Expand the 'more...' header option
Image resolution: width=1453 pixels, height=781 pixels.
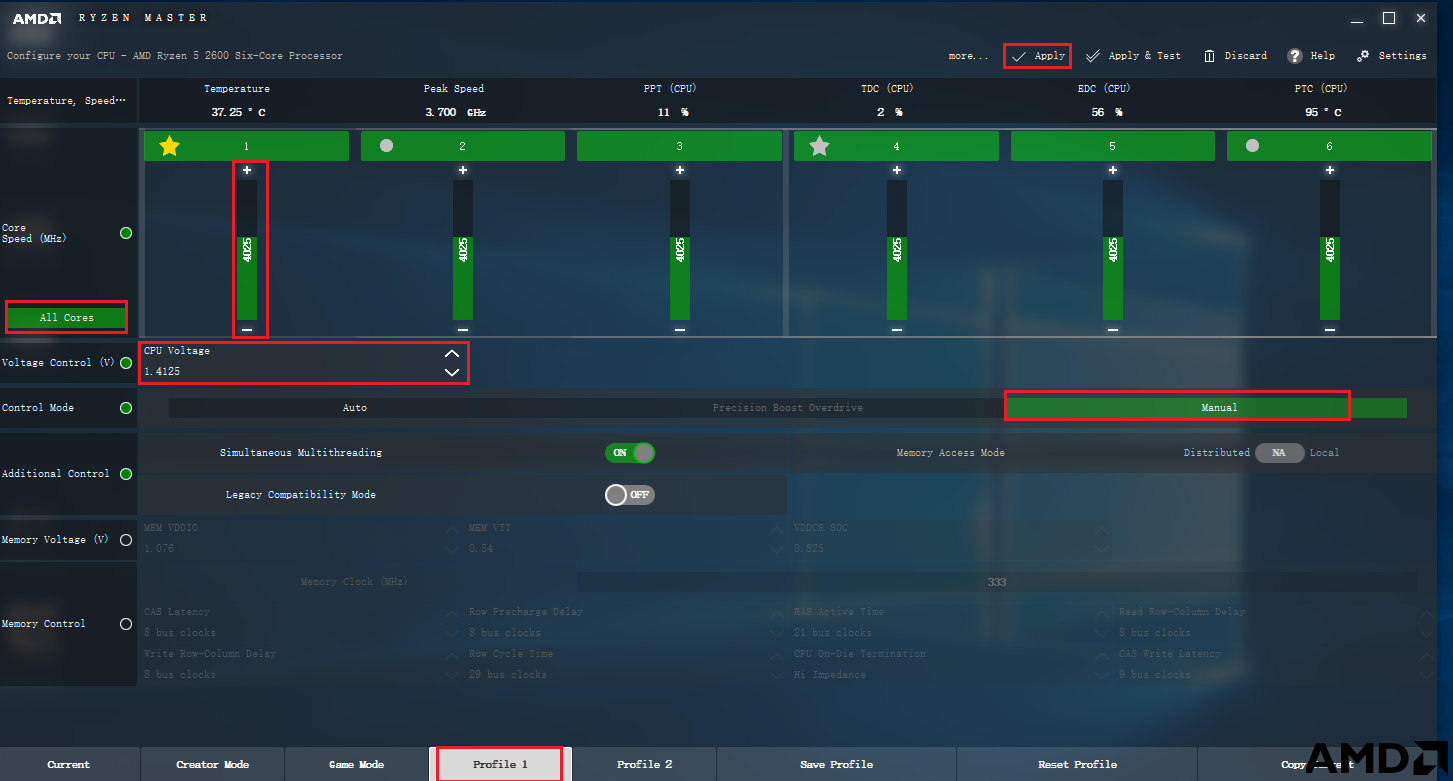click(968, 56)
